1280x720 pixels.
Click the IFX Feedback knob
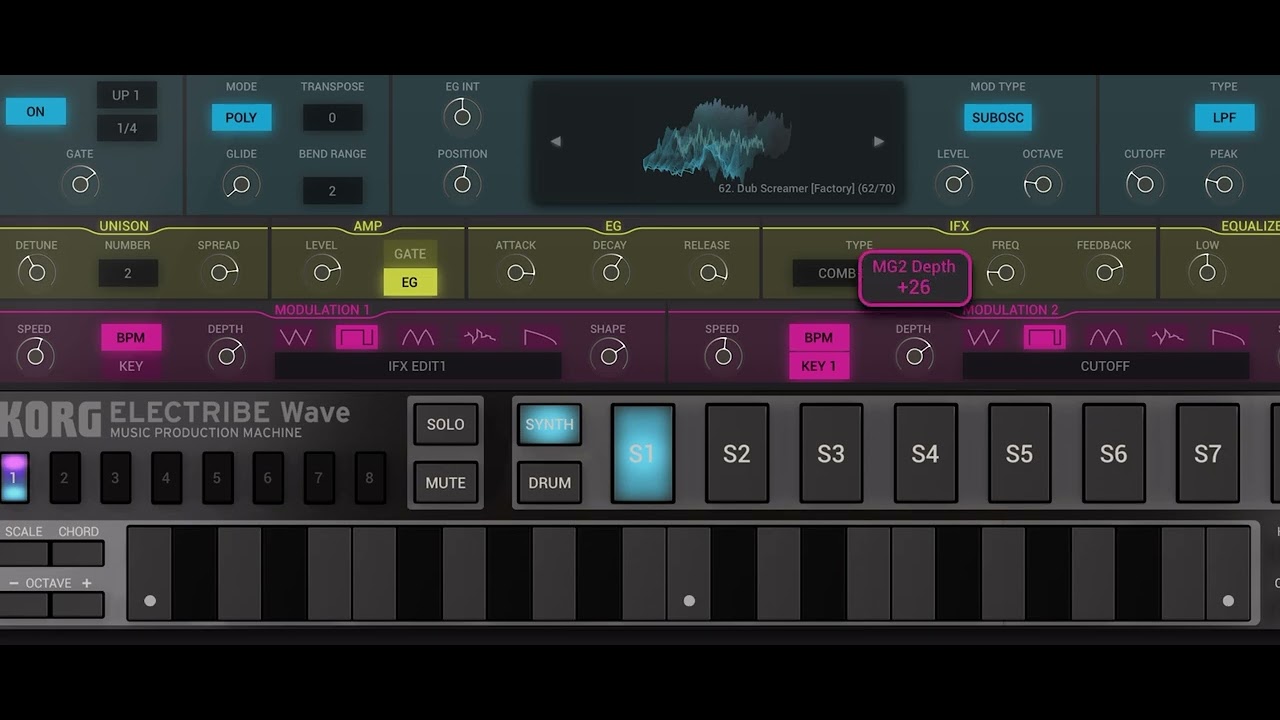[x=1104, y=271]
